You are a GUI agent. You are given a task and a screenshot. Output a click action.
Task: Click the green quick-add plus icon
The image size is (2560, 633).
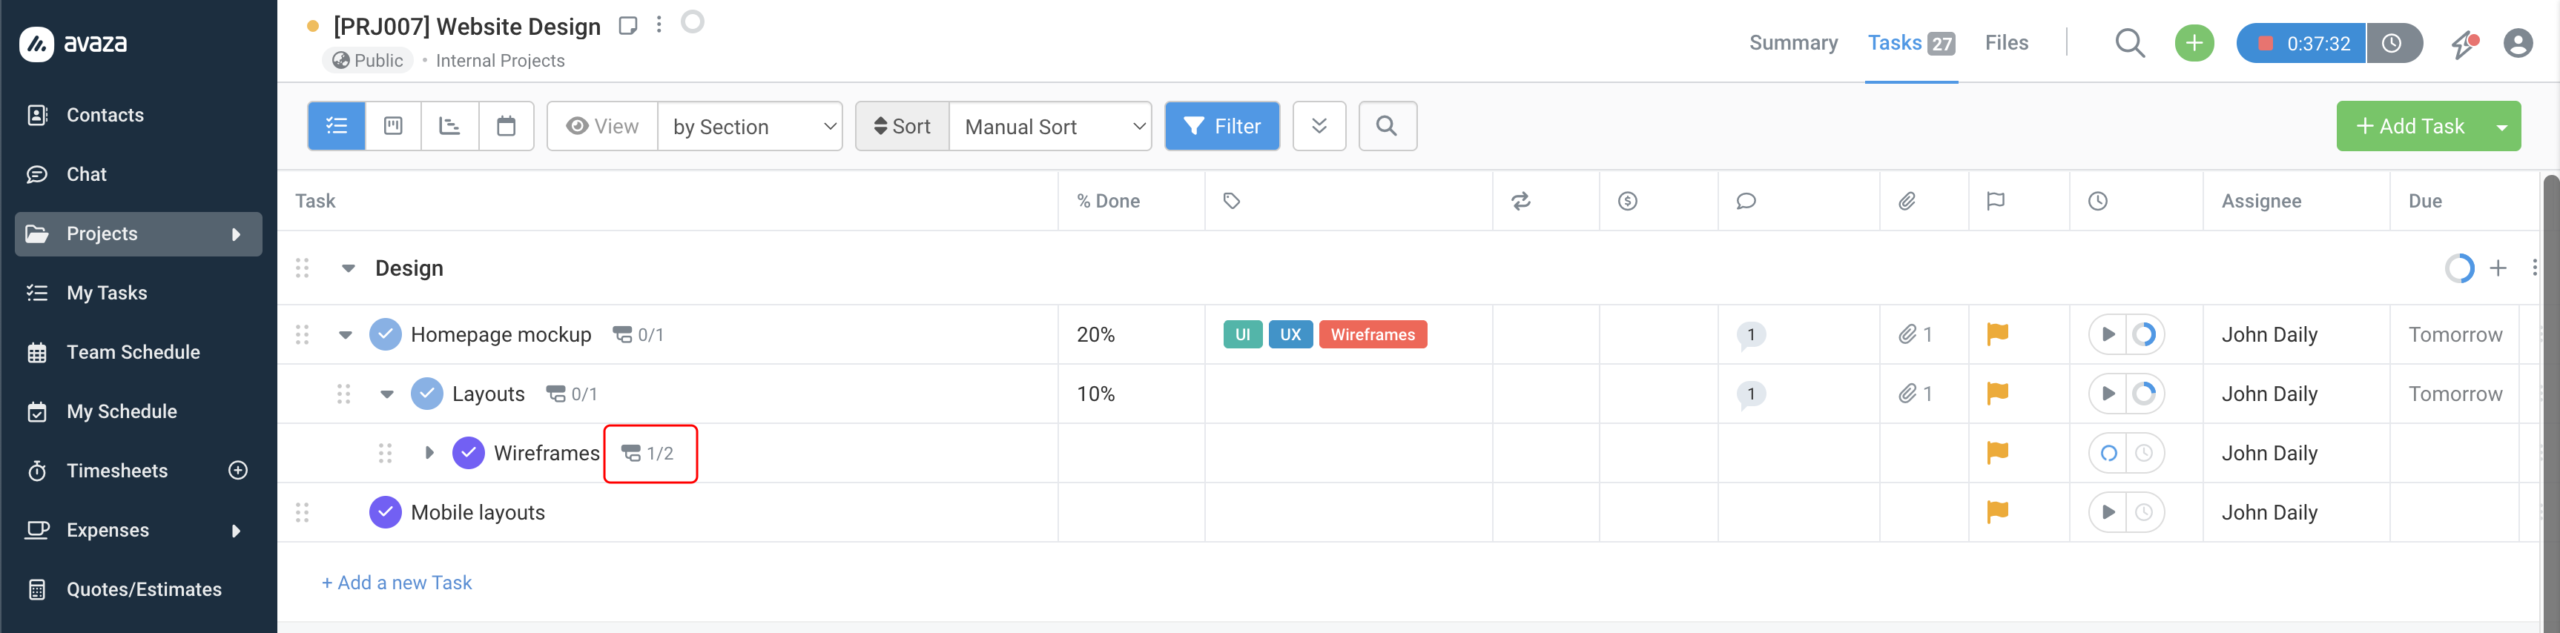[2194, 43]
